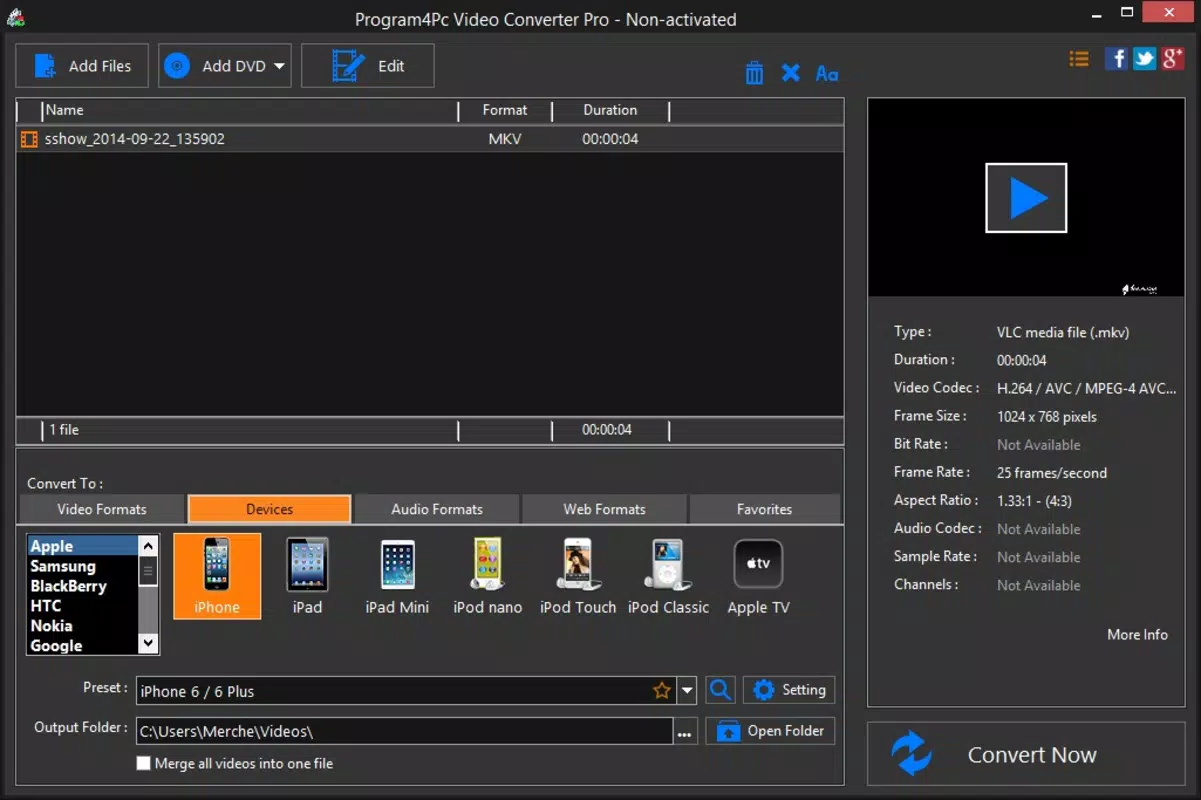The image size is (1201, 800).
Task: Open the preset Setting button
Action: point(789,690)
